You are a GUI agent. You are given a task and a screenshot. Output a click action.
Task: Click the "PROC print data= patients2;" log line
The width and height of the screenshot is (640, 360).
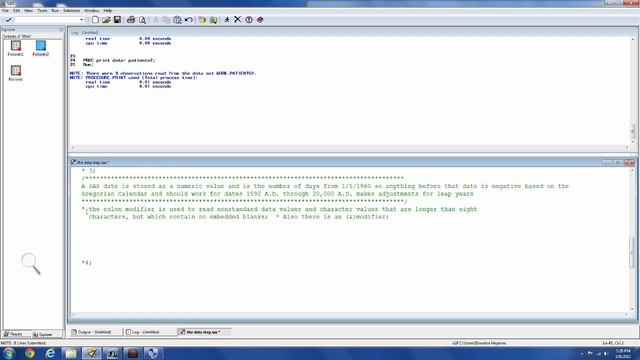coord(119,60)
